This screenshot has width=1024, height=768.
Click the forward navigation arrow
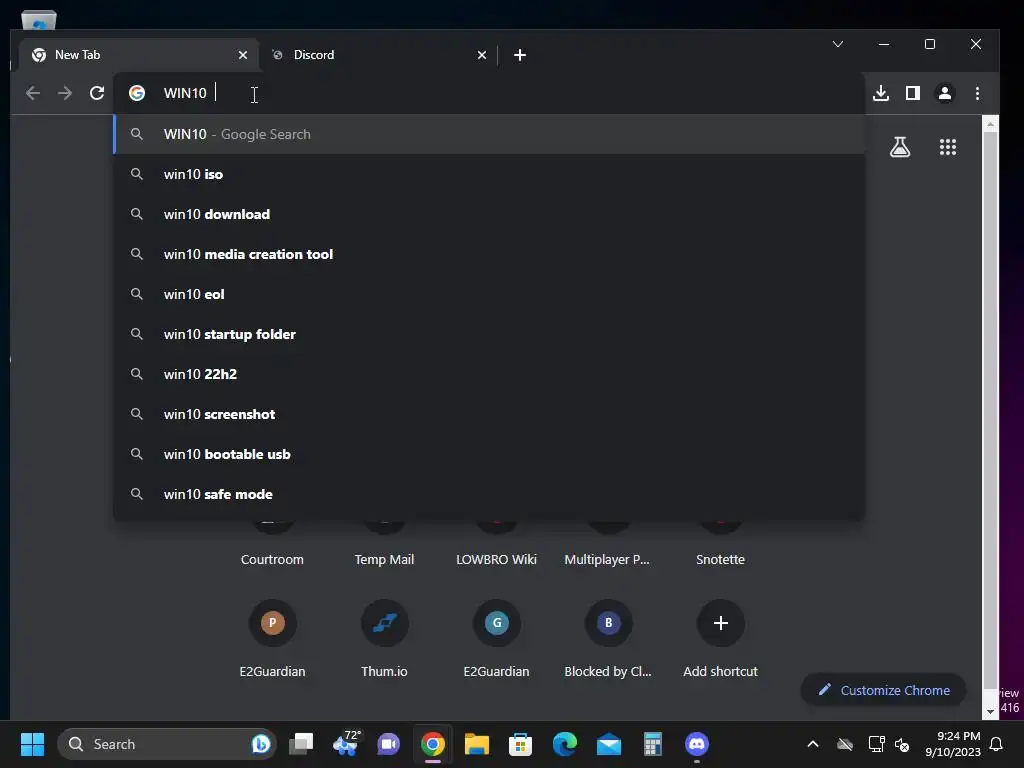65,93
